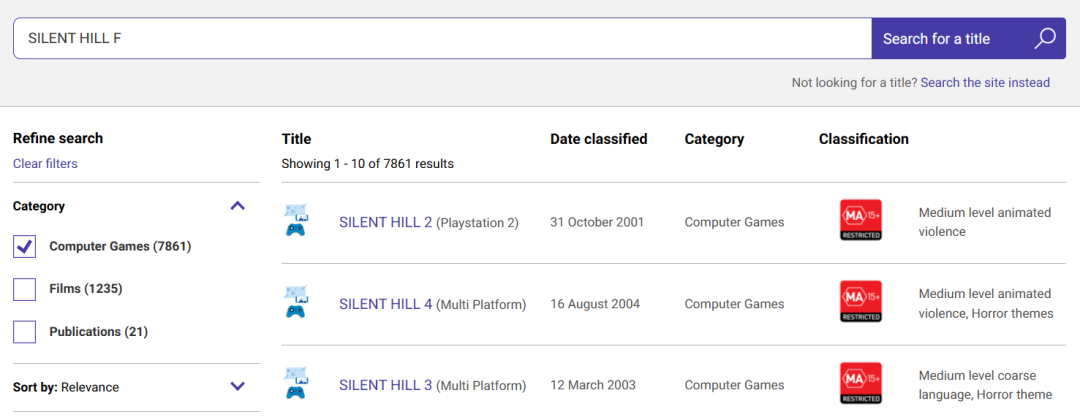Click the magnifying glass search icon

coord(1044,39)
